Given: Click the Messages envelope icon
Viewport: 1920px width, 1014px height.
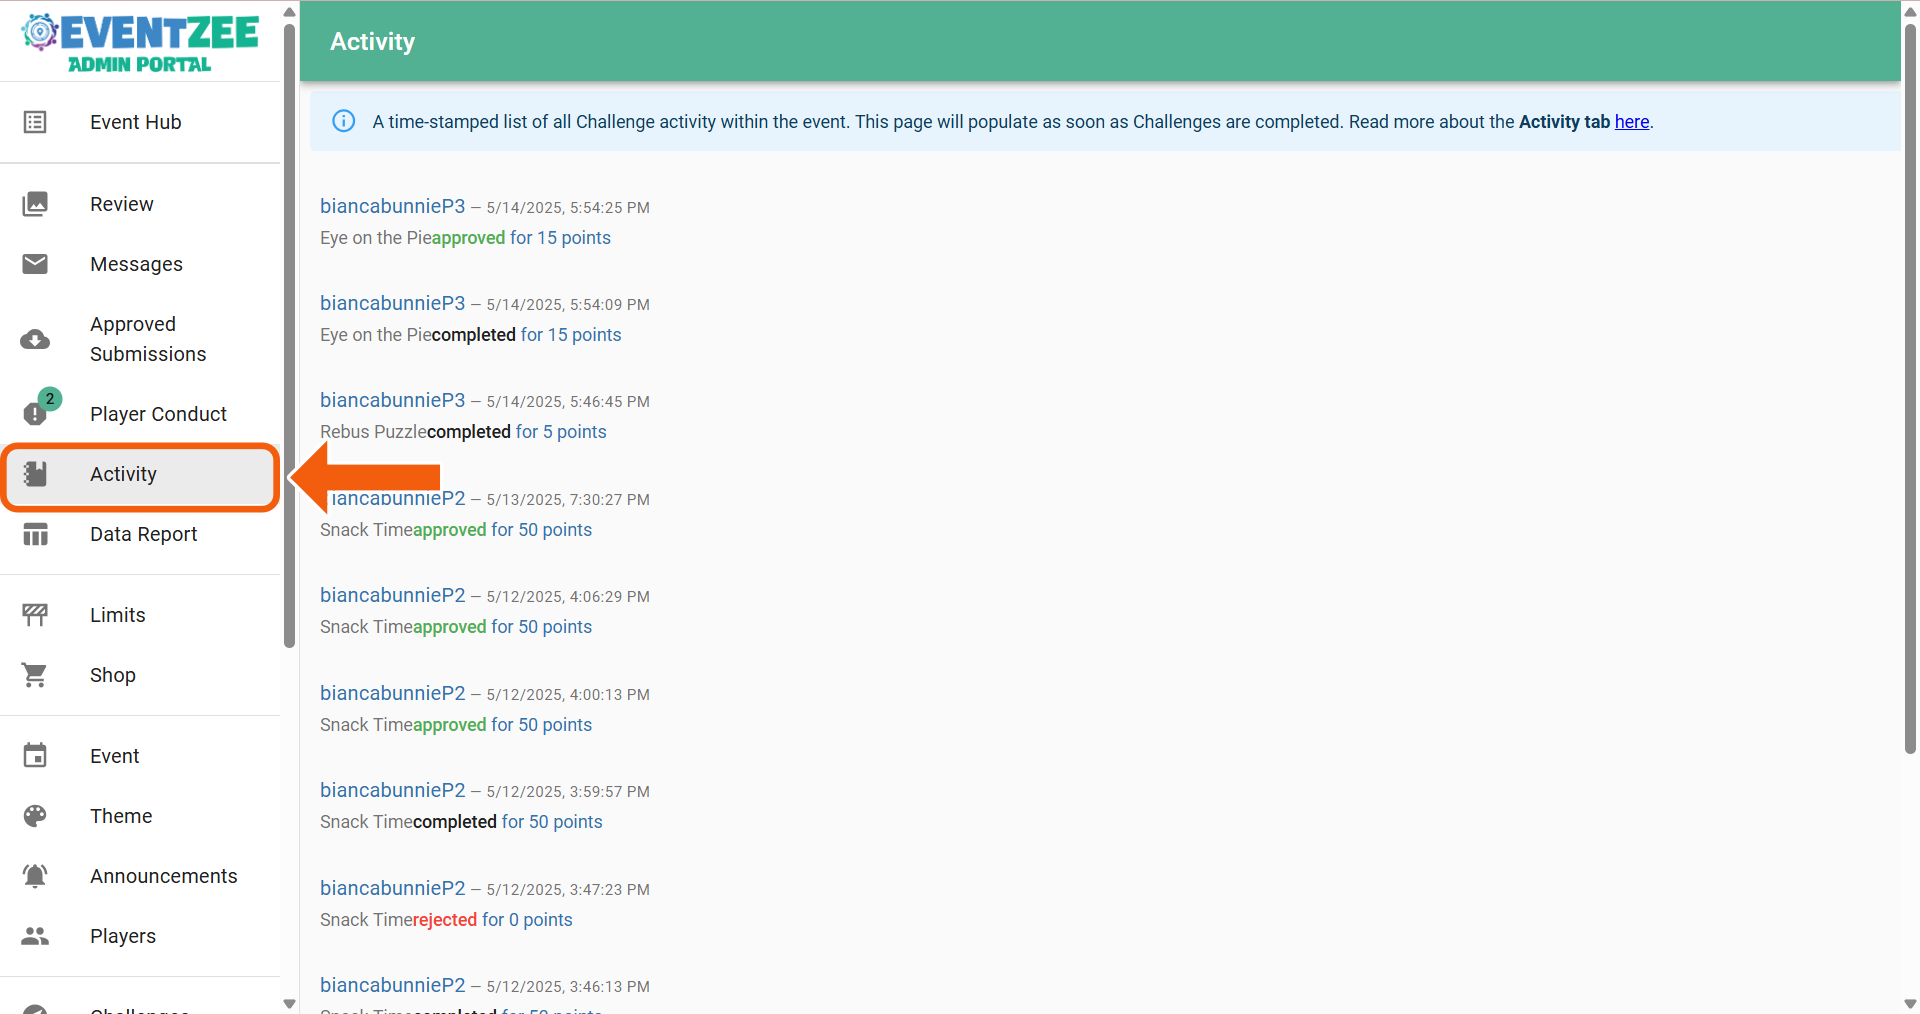Looking at the screenshot, I should [35, 264].
